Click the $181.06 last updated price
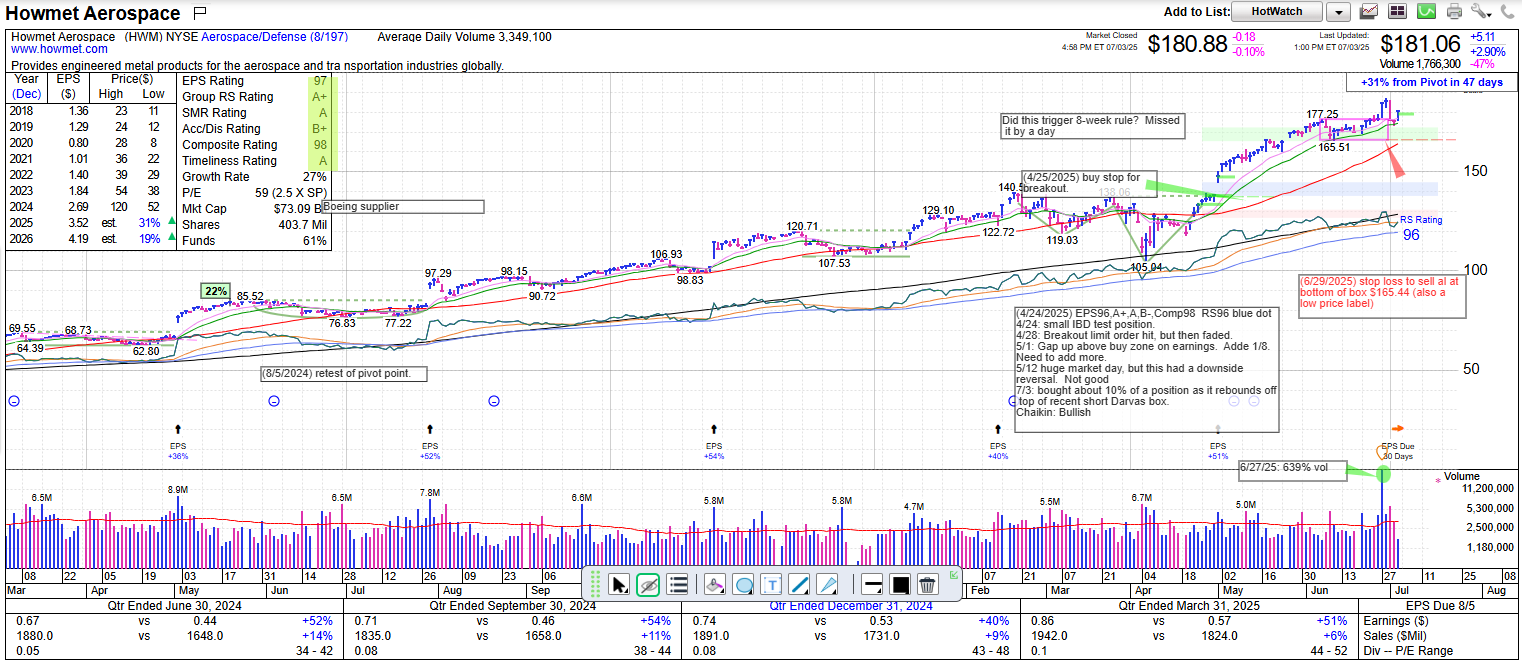Image resolution: width=1522 pixels, height=663 pixels. (1421, 44)
